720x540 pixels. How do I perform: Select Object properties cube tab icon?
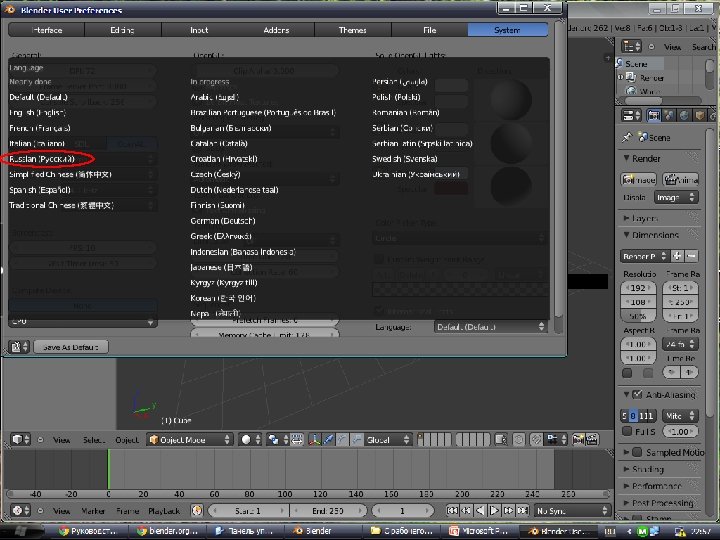coord(699,115)
